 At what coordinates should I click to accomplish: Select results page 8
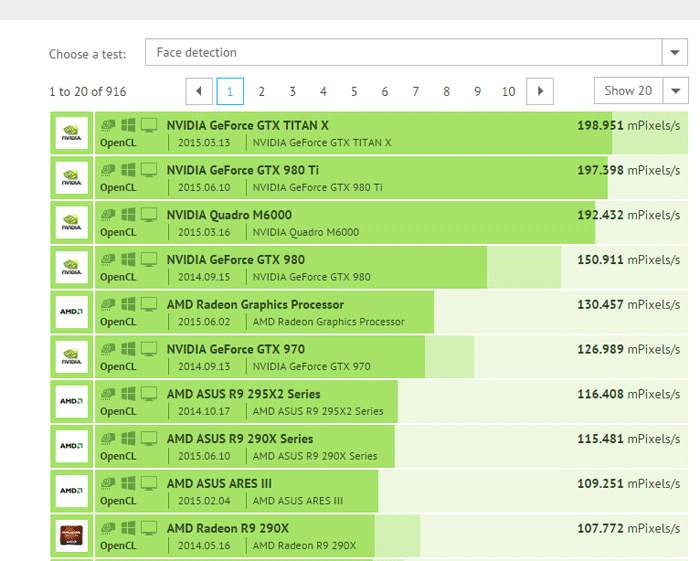pos(446,91)
